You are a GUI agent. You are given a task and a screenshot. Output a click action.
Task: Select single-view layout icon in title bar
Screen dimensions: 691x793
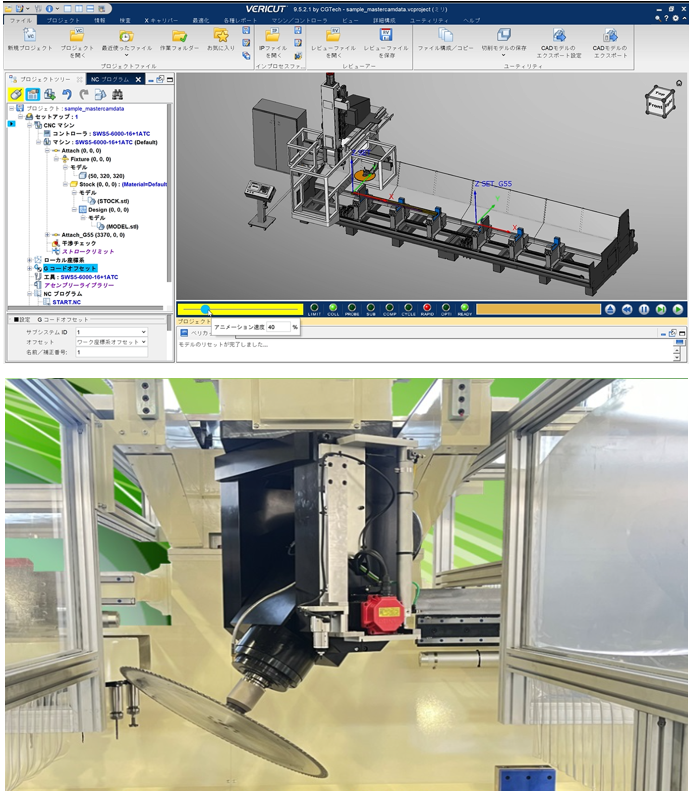click(x=67, y=9)
